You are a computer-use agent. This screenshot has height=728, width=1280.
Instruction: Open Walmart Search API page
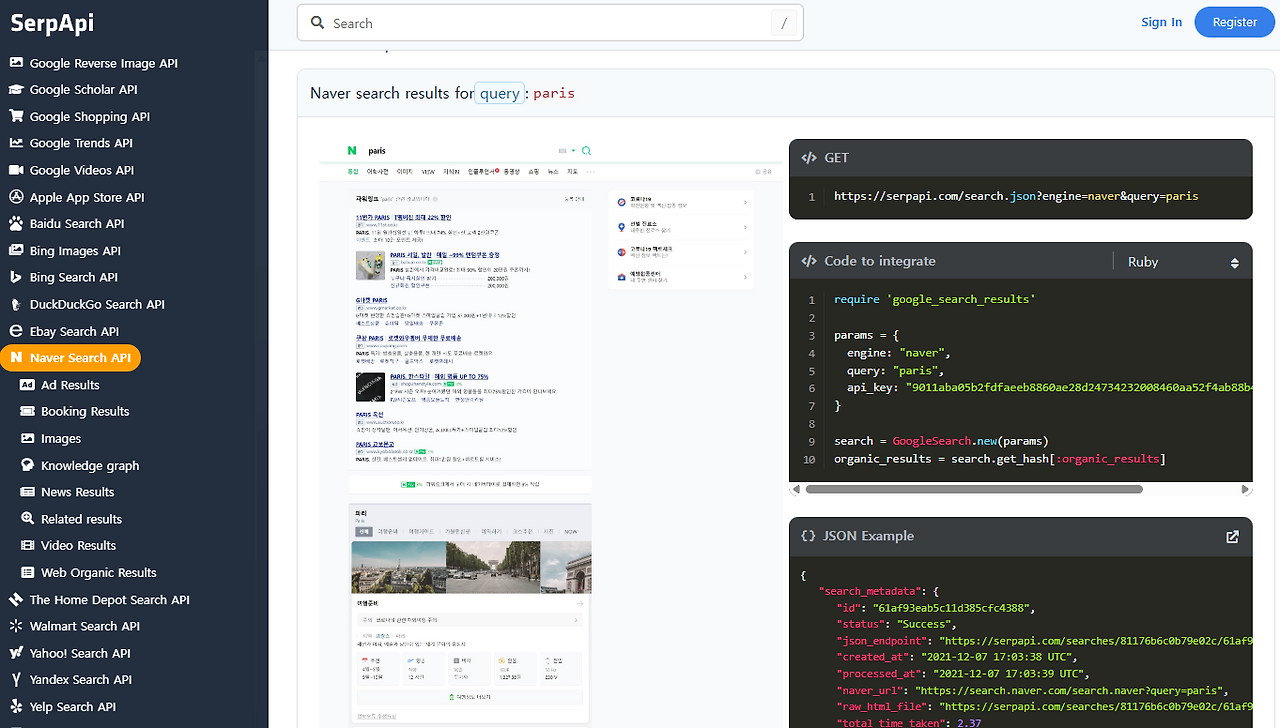coord(85,626)
